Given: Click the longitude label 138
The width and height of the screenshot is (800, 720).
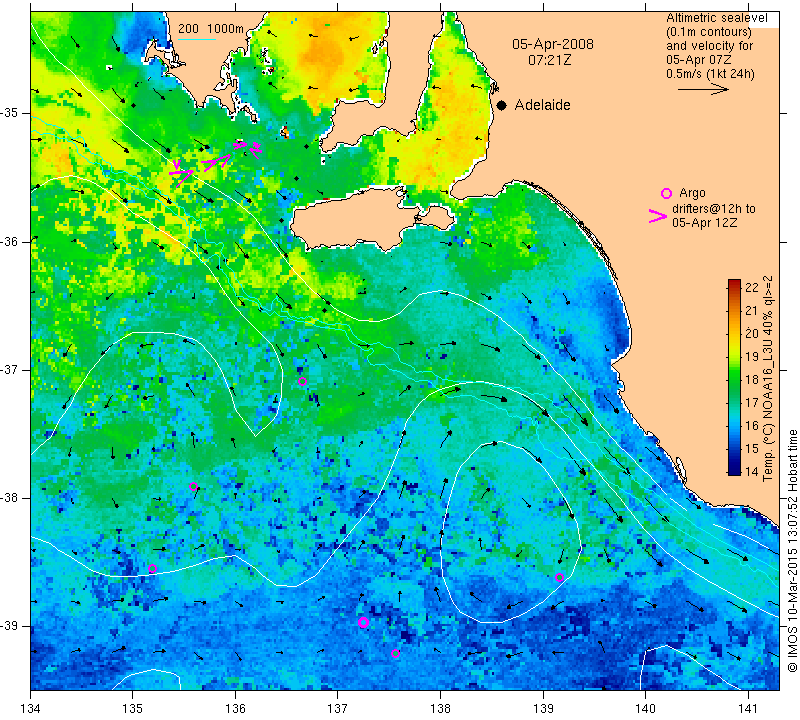Looking at the screenshot, I should coord(440,709).
